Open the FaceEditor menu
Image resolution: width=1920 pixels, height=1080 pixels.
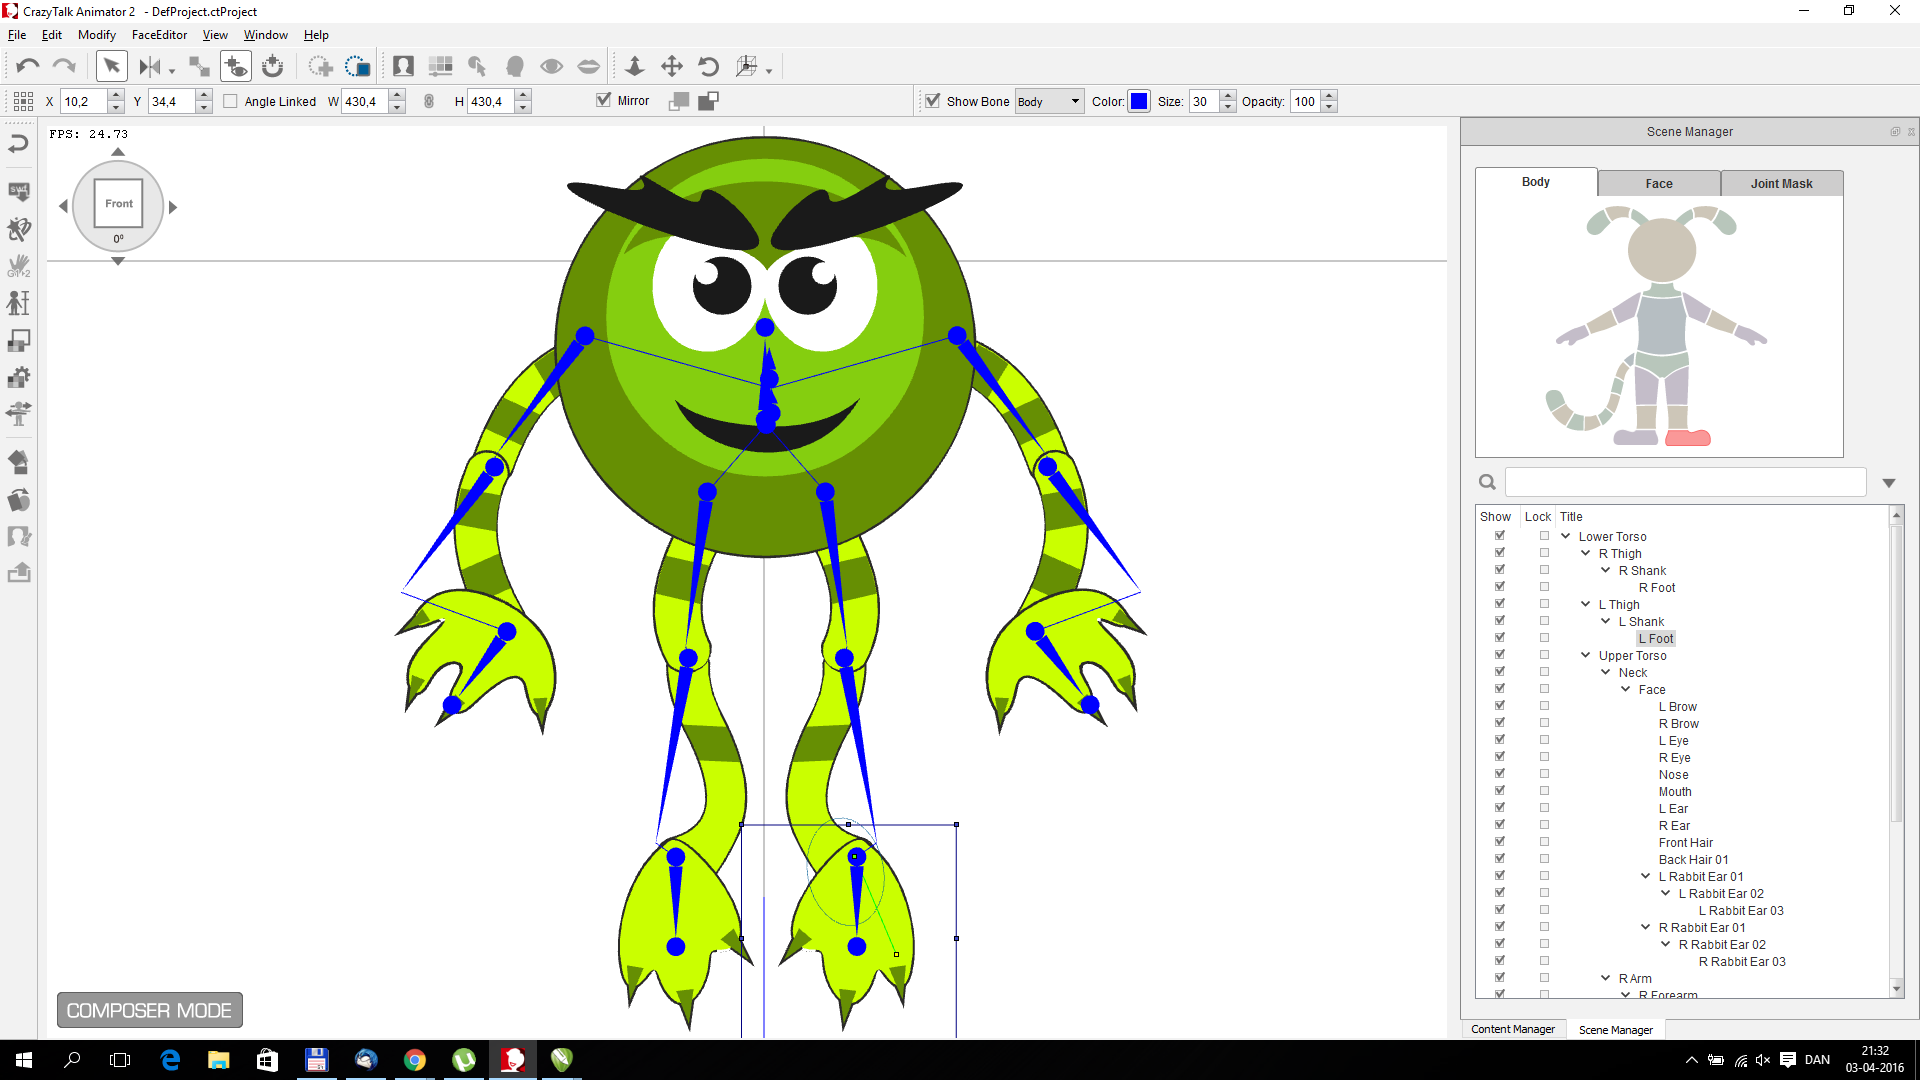(x=159, y=35)
